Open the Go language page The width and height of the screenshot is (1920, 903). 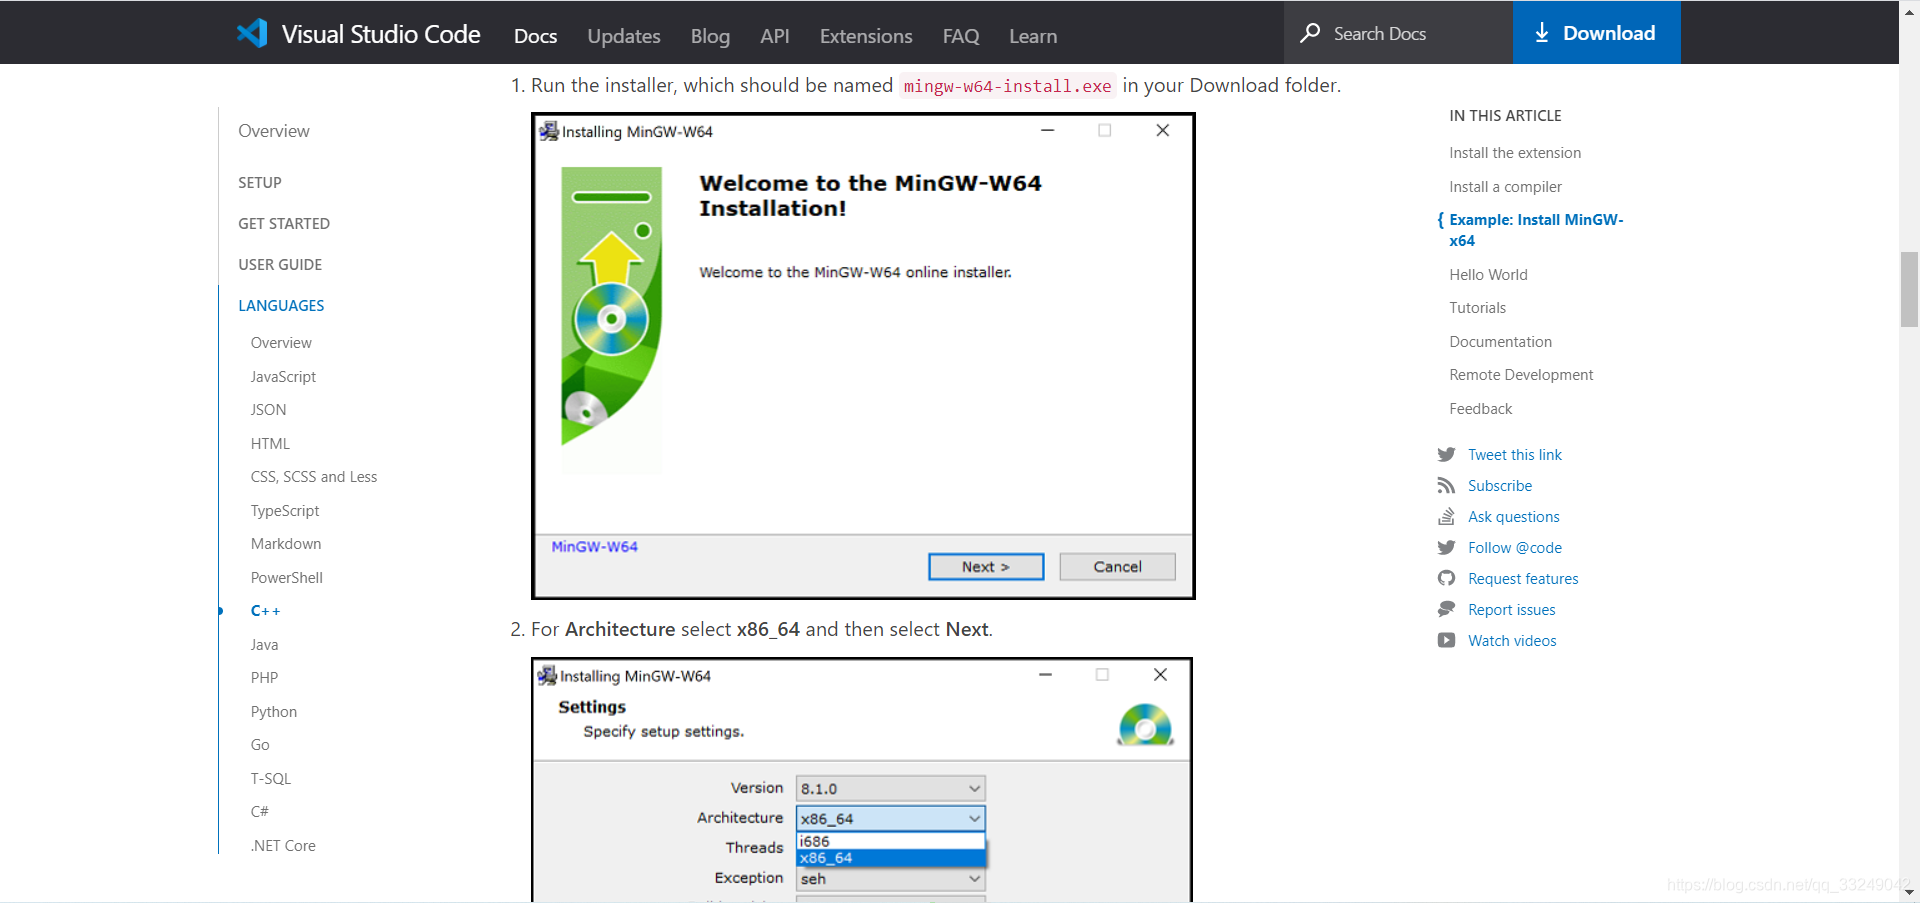click(x=260, y=745)
